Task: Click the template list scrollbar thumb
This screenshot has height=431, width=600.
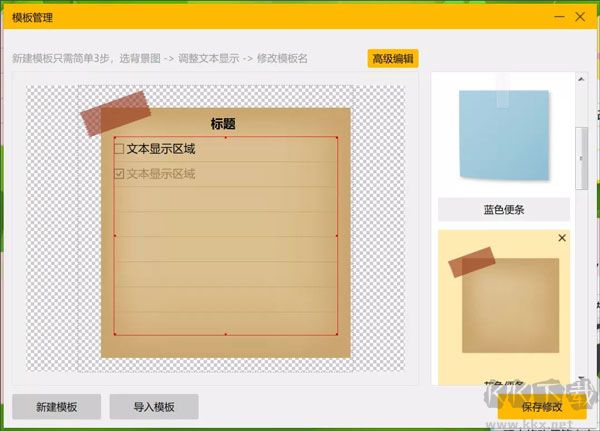Action: pyautogui.click(x=582, y=158)
